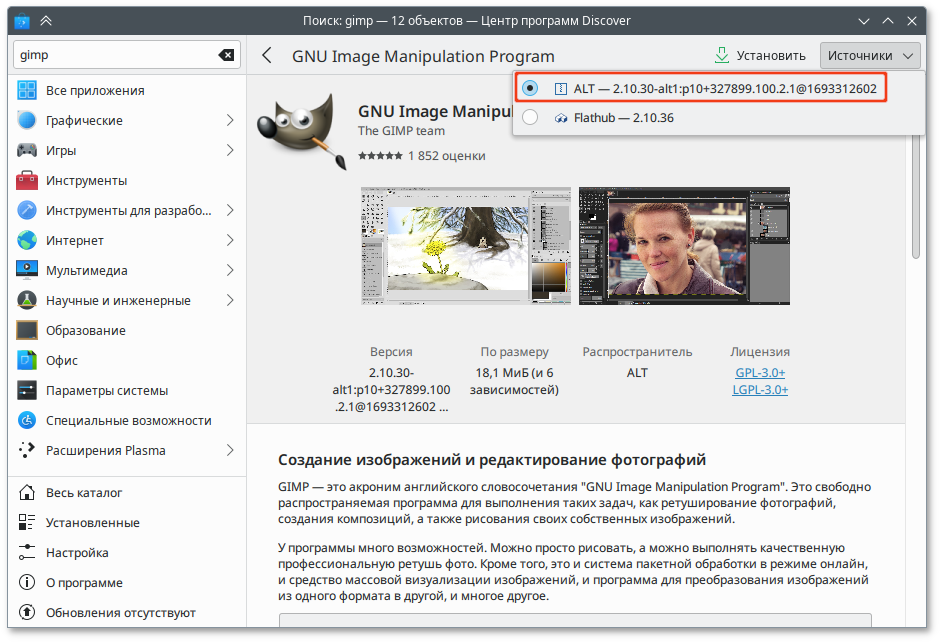Image resolution: width=940 pixels, height=642 pixels.
Task: Expand the Plasma extensions category arrow
Action: [x=229, y=451]
